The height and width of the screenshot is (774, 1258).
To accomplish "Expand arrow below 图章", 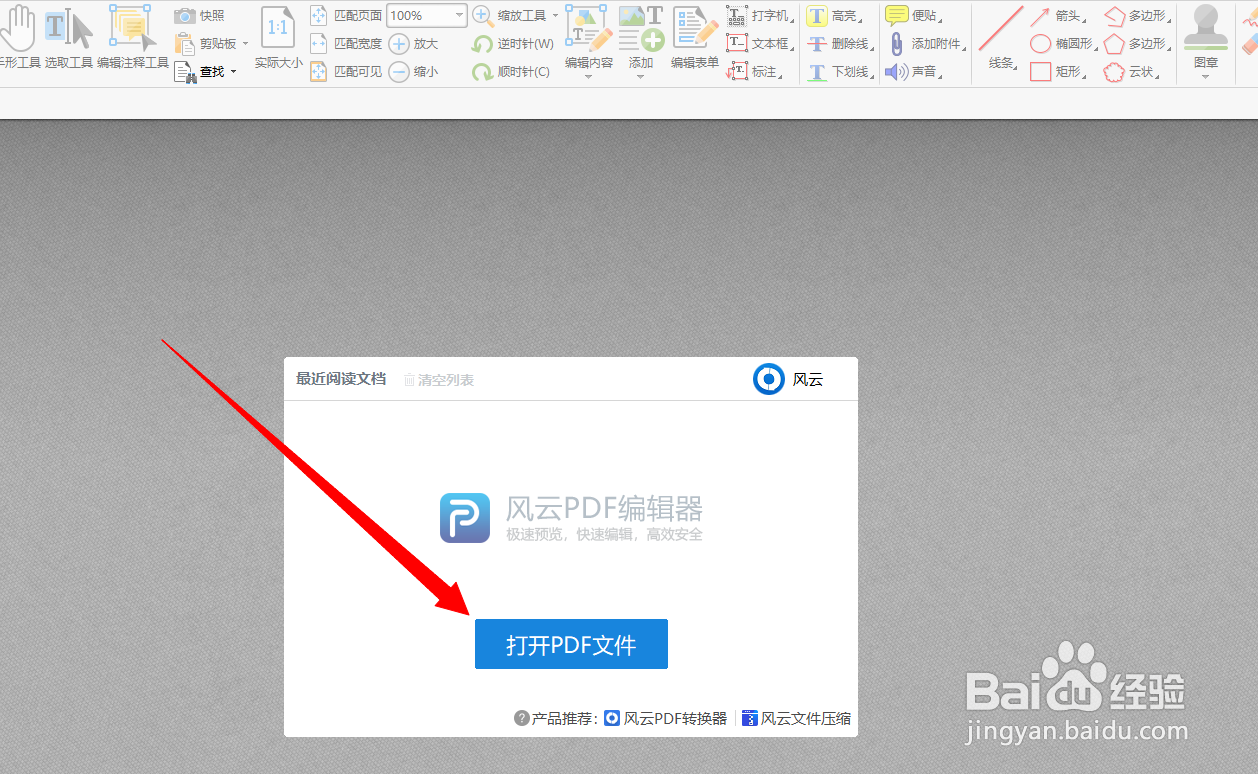I will (1206, 77).
